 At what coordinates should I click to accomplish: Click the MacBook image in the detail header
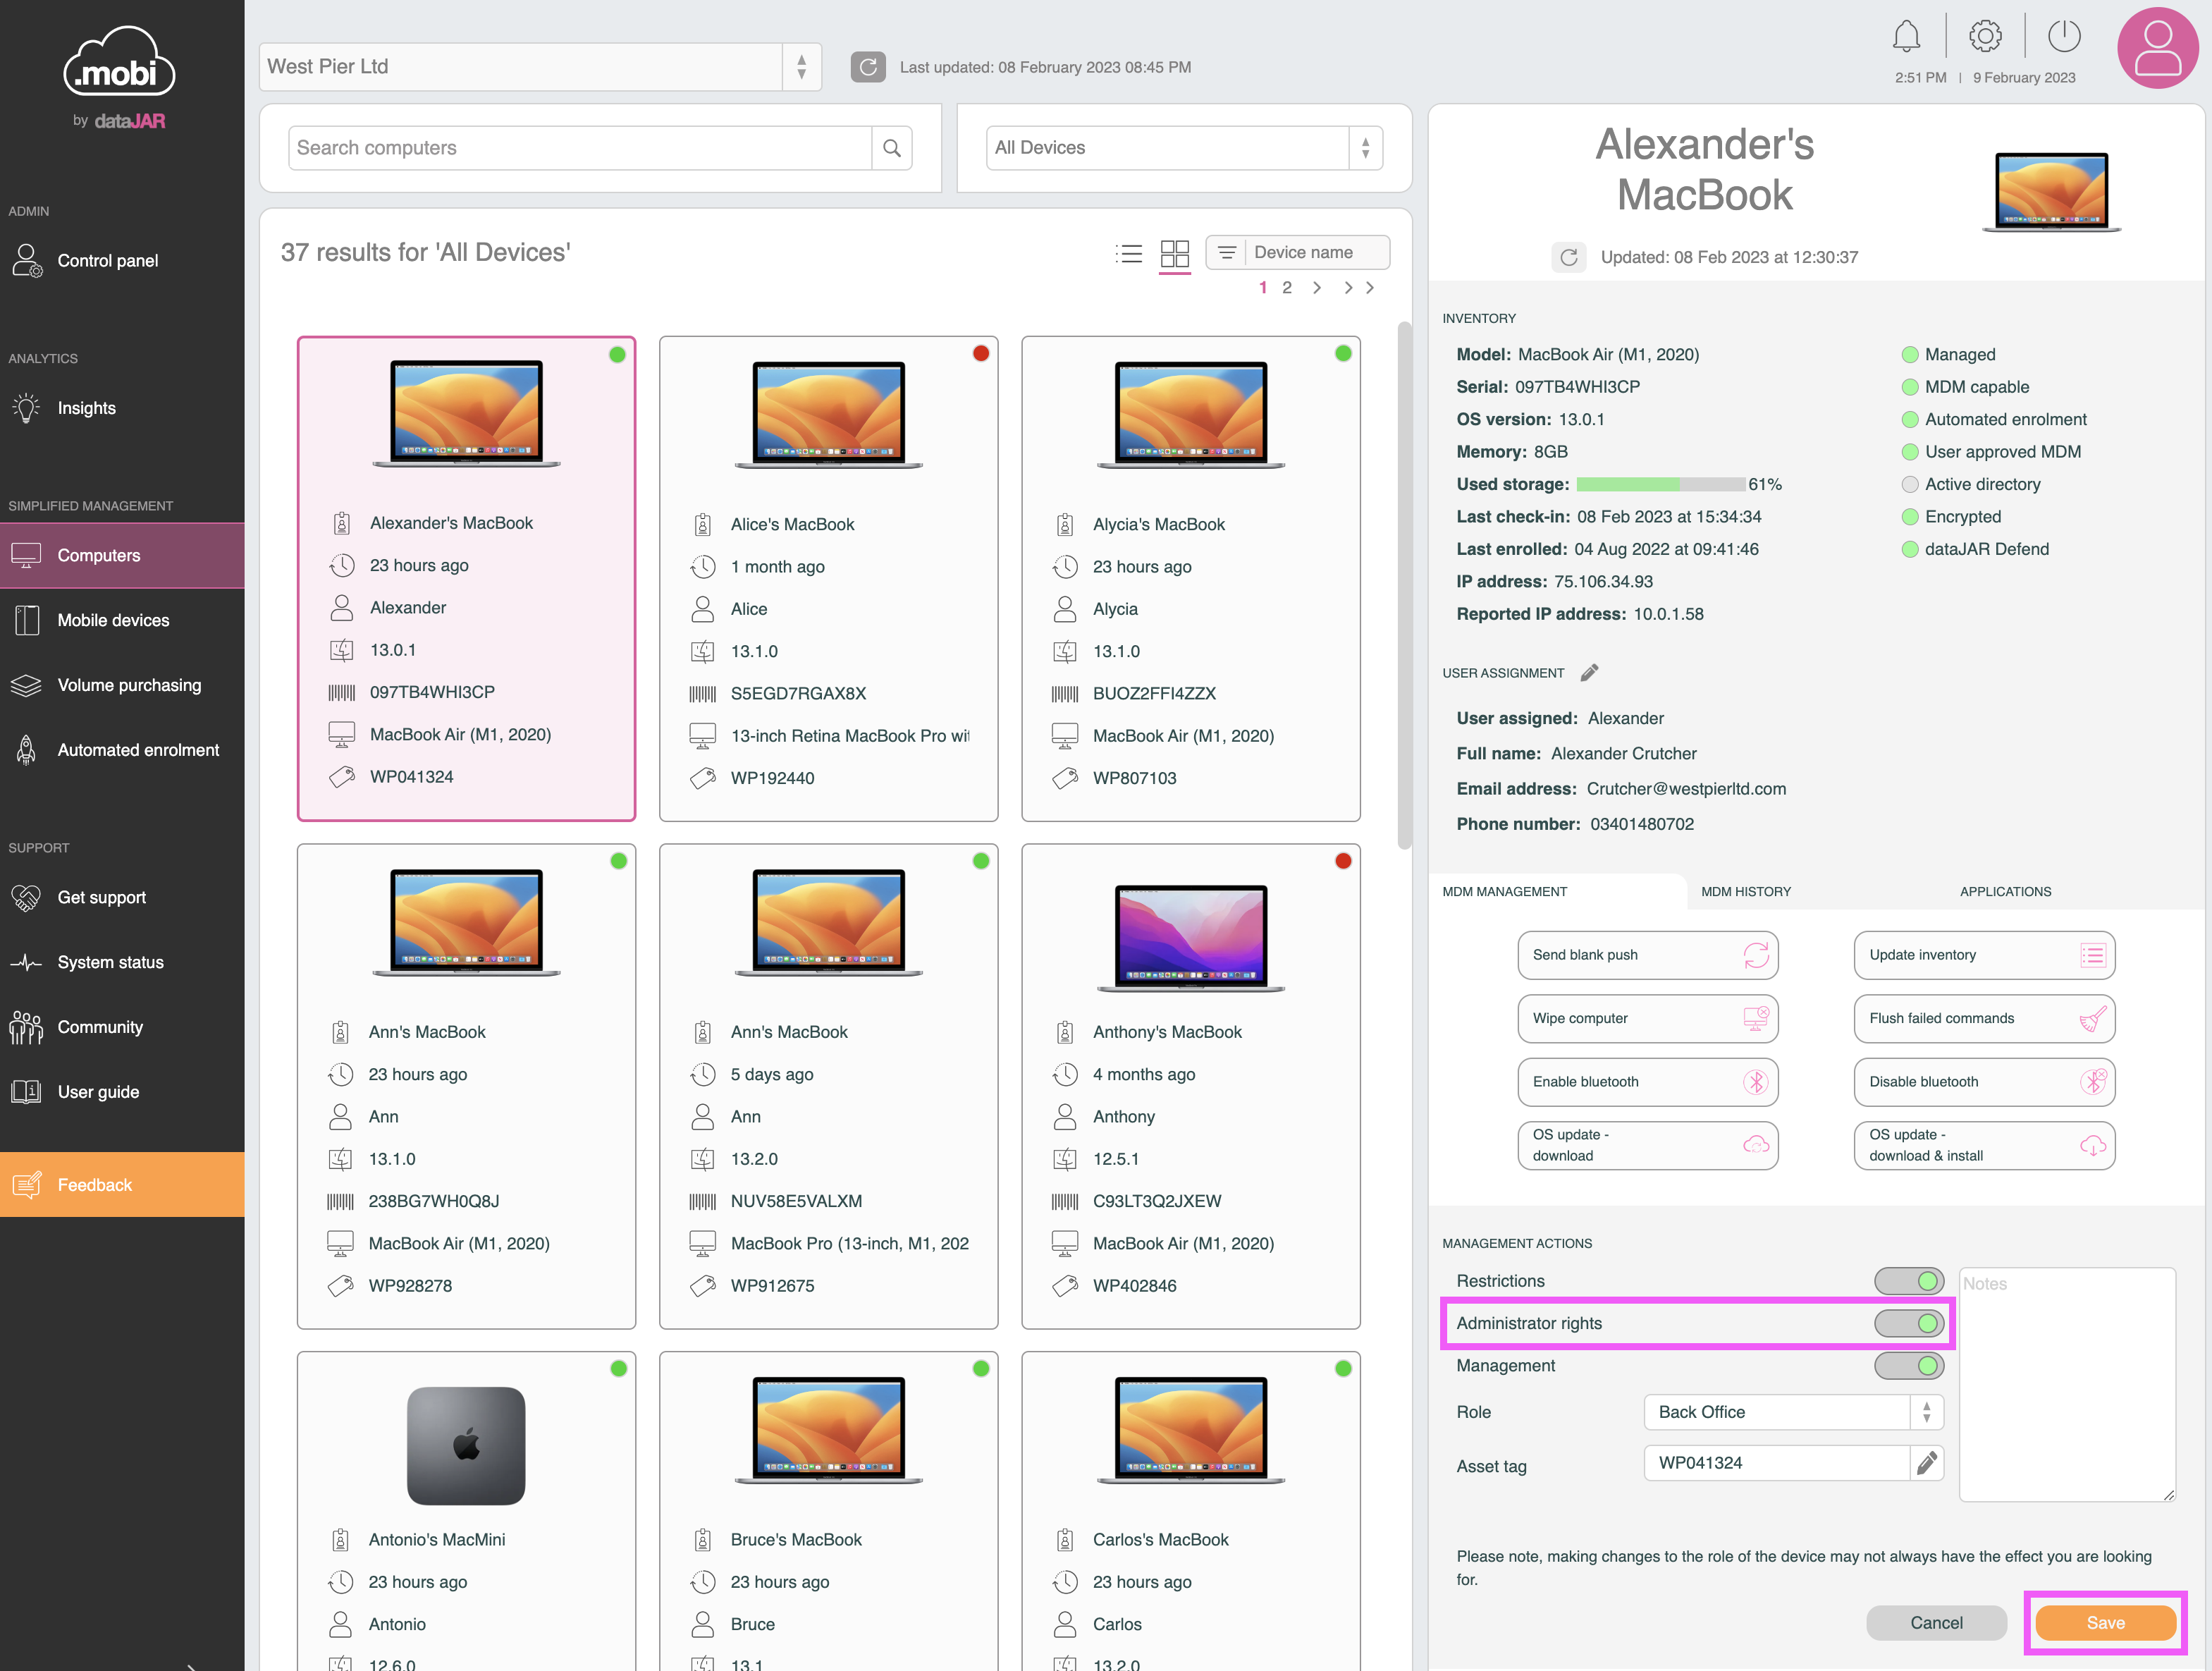click(x=2051, y=192)
